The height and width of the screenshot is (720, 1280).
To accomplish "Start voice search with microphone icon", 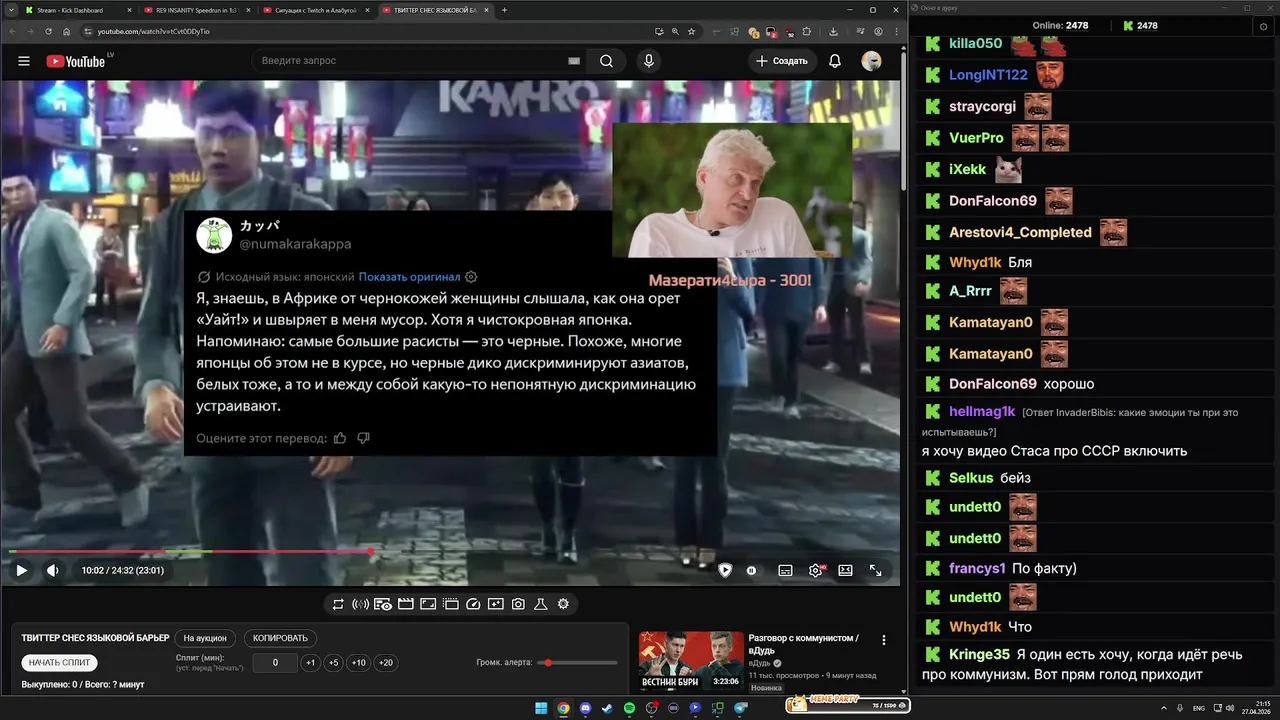I will [x=649, y=61].
